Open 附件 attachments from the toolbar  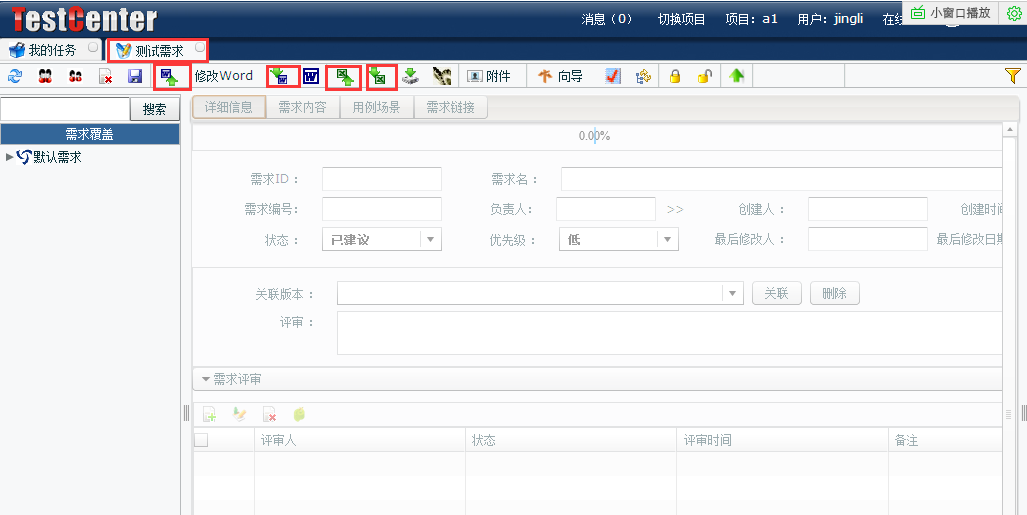[x=489, y=77]
